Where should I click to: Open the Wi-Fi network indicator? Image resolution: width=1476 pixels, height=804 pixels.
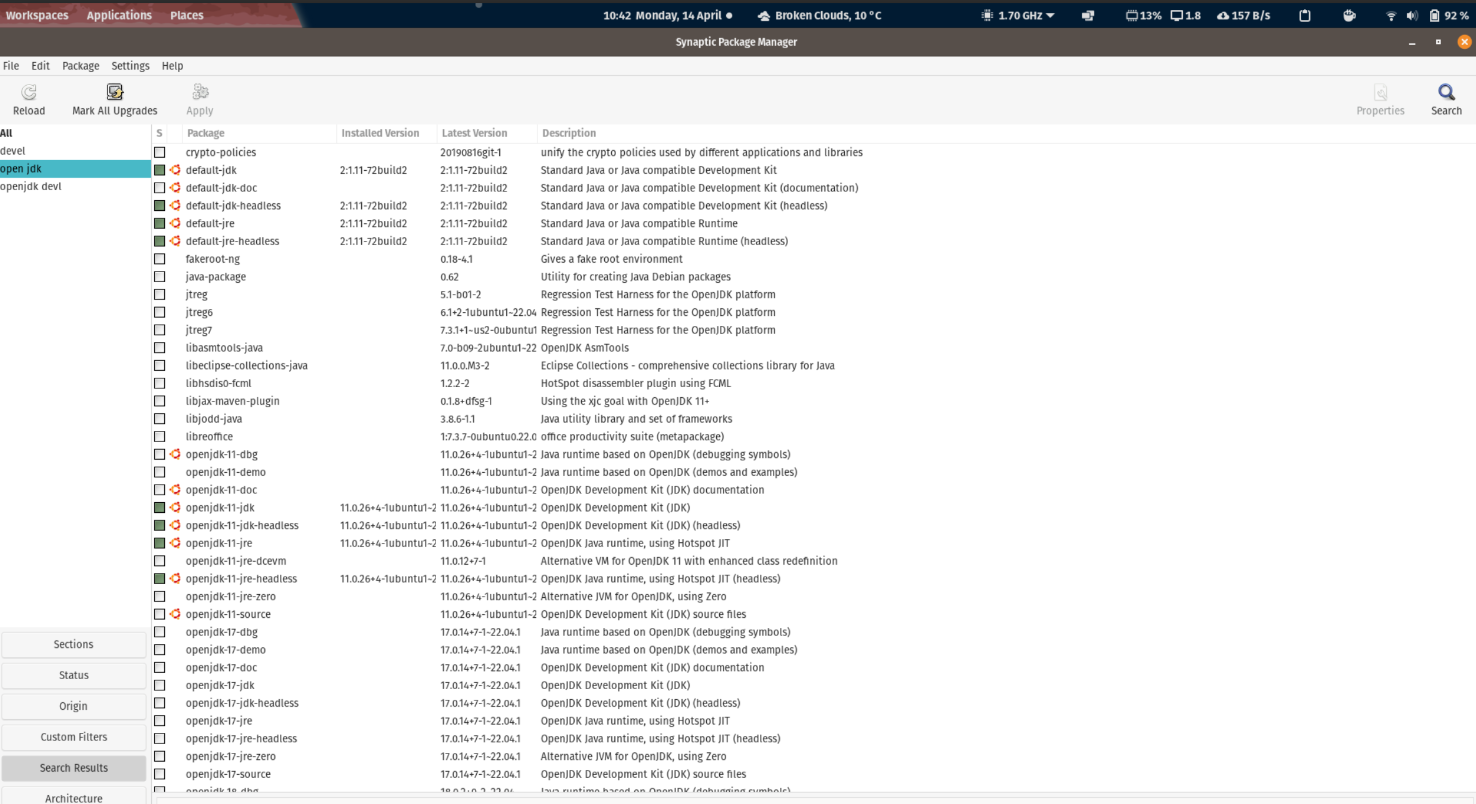click(x=1391, y=16)
